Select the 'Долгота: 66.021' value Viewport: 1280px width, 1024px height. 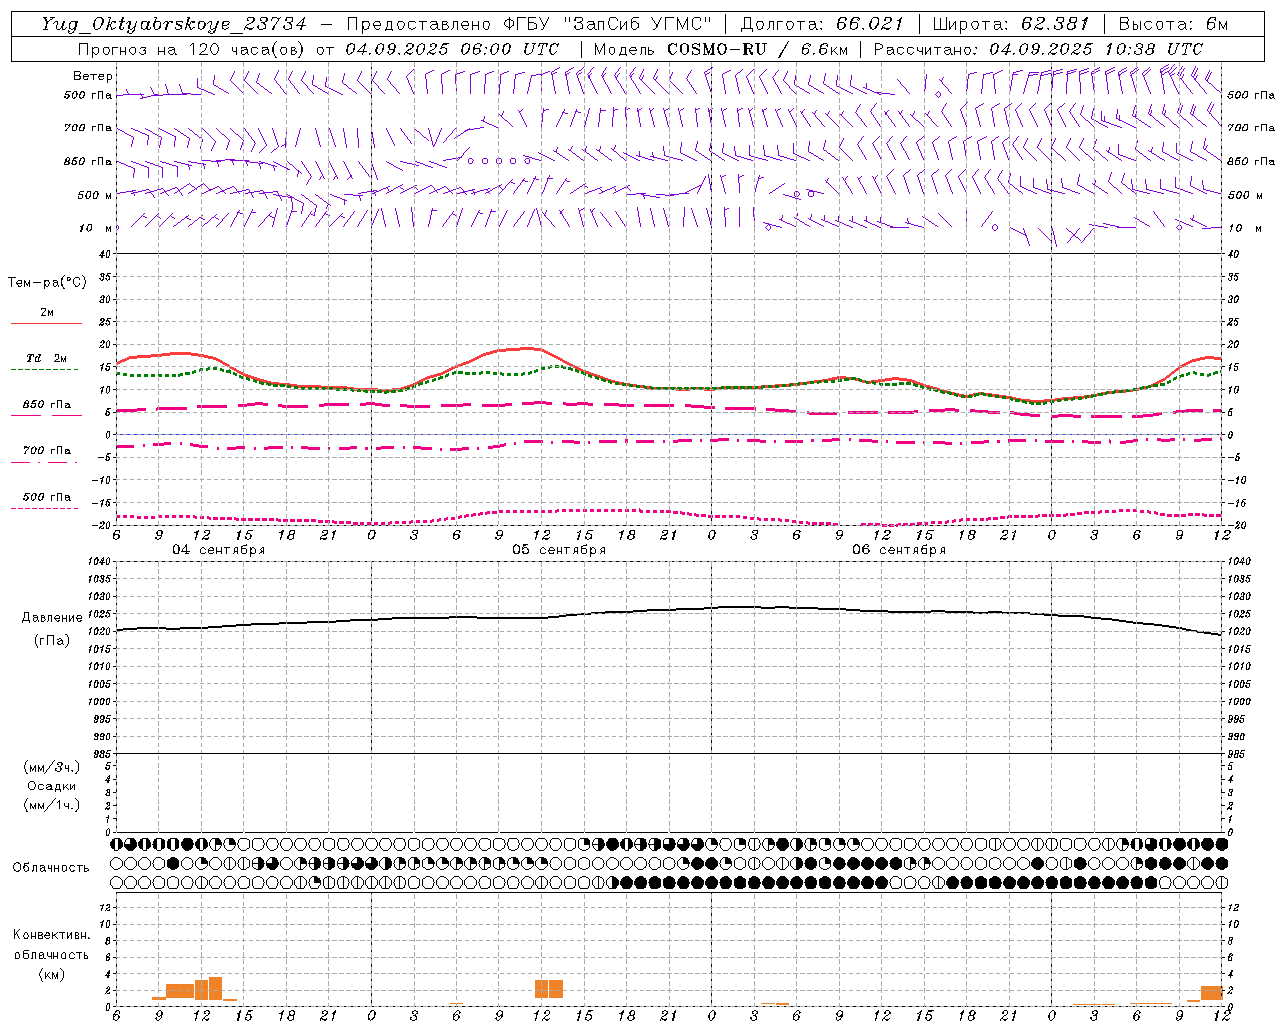click(x=822, y=25)
